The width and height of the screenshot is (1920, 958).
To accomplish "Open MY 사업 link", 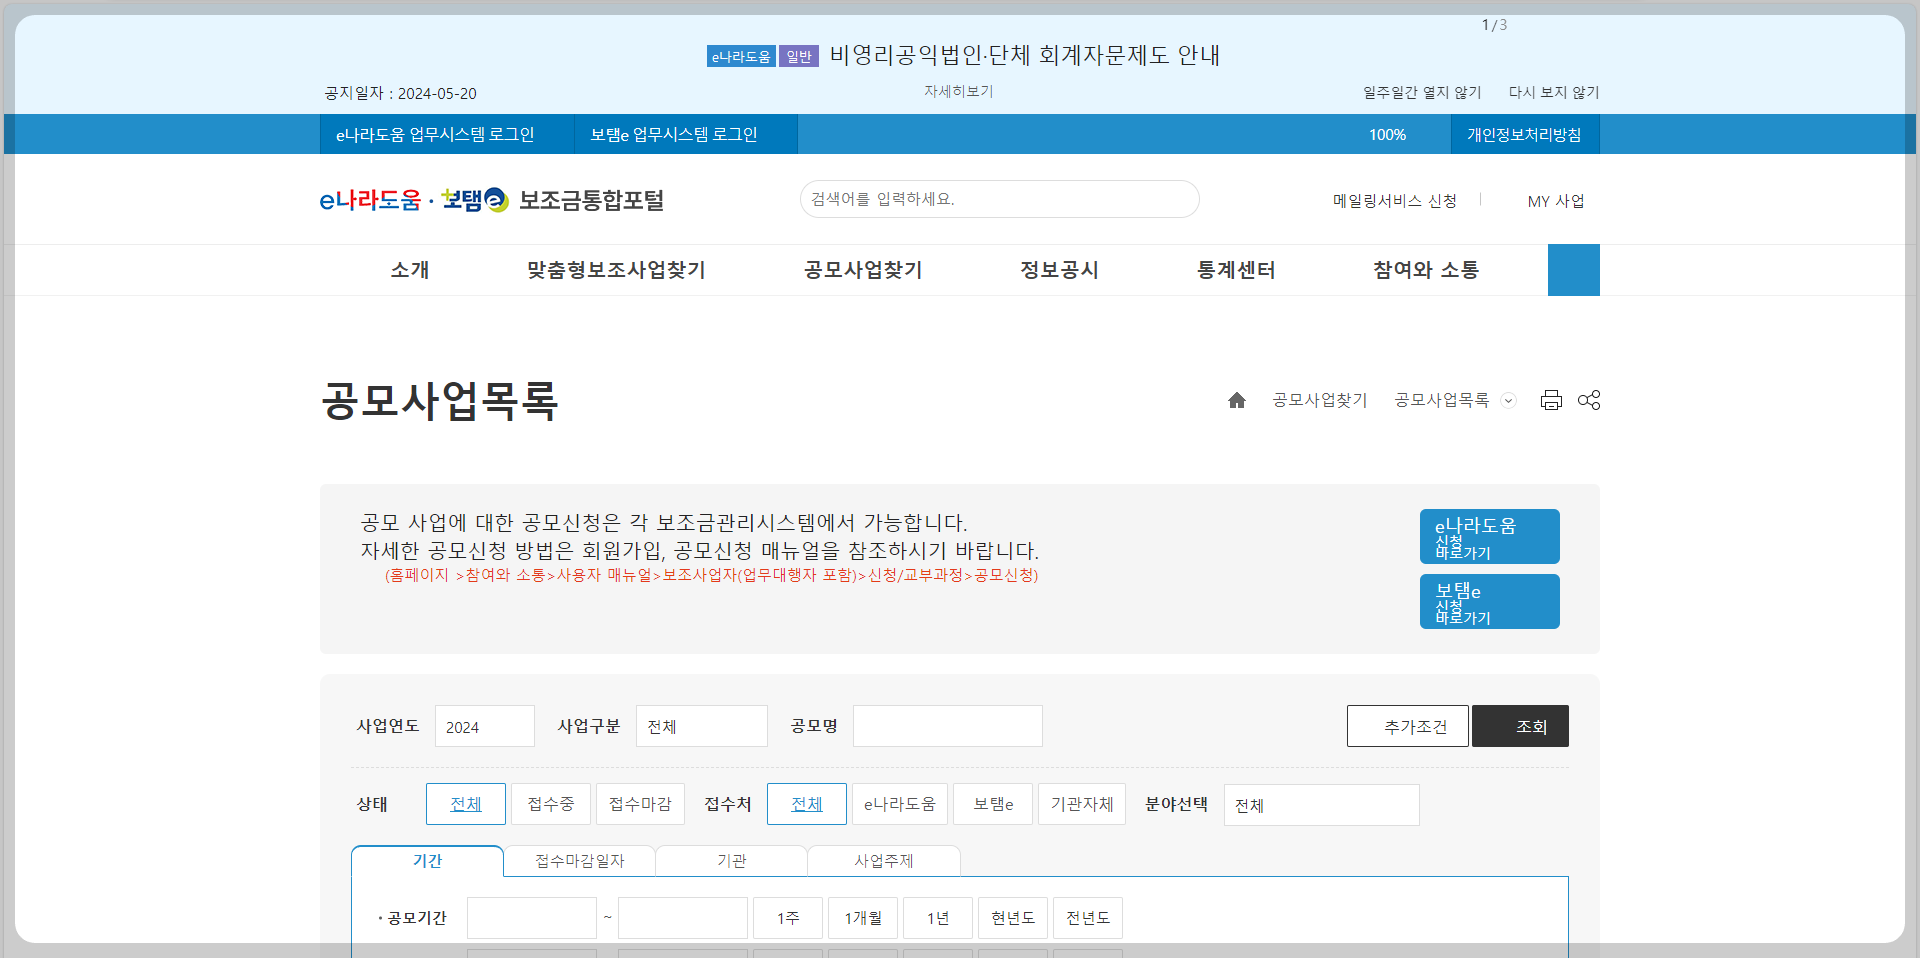I will pos(1556,201).
